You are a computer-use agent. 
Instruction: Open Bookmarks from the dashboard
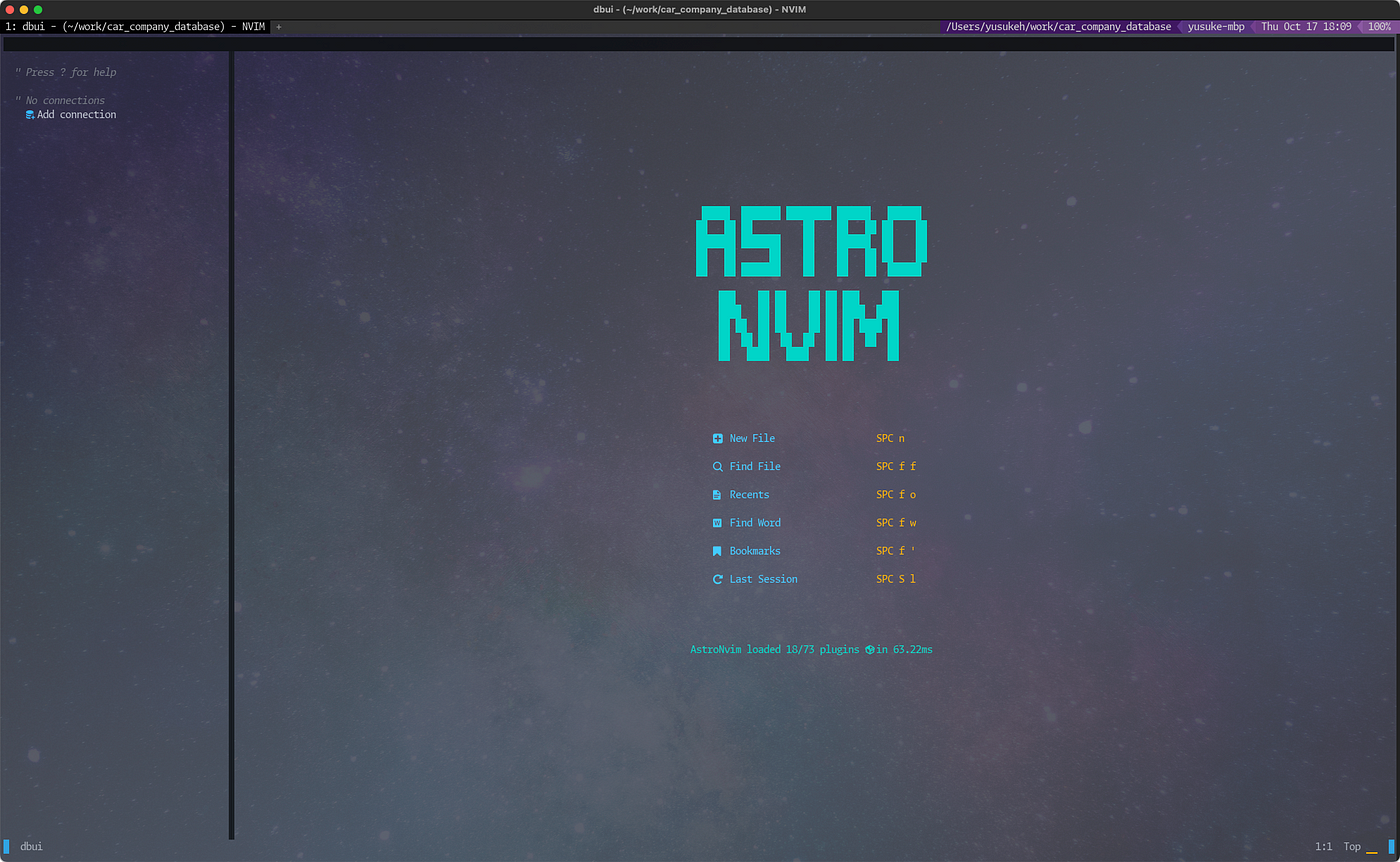pos(755,550)
